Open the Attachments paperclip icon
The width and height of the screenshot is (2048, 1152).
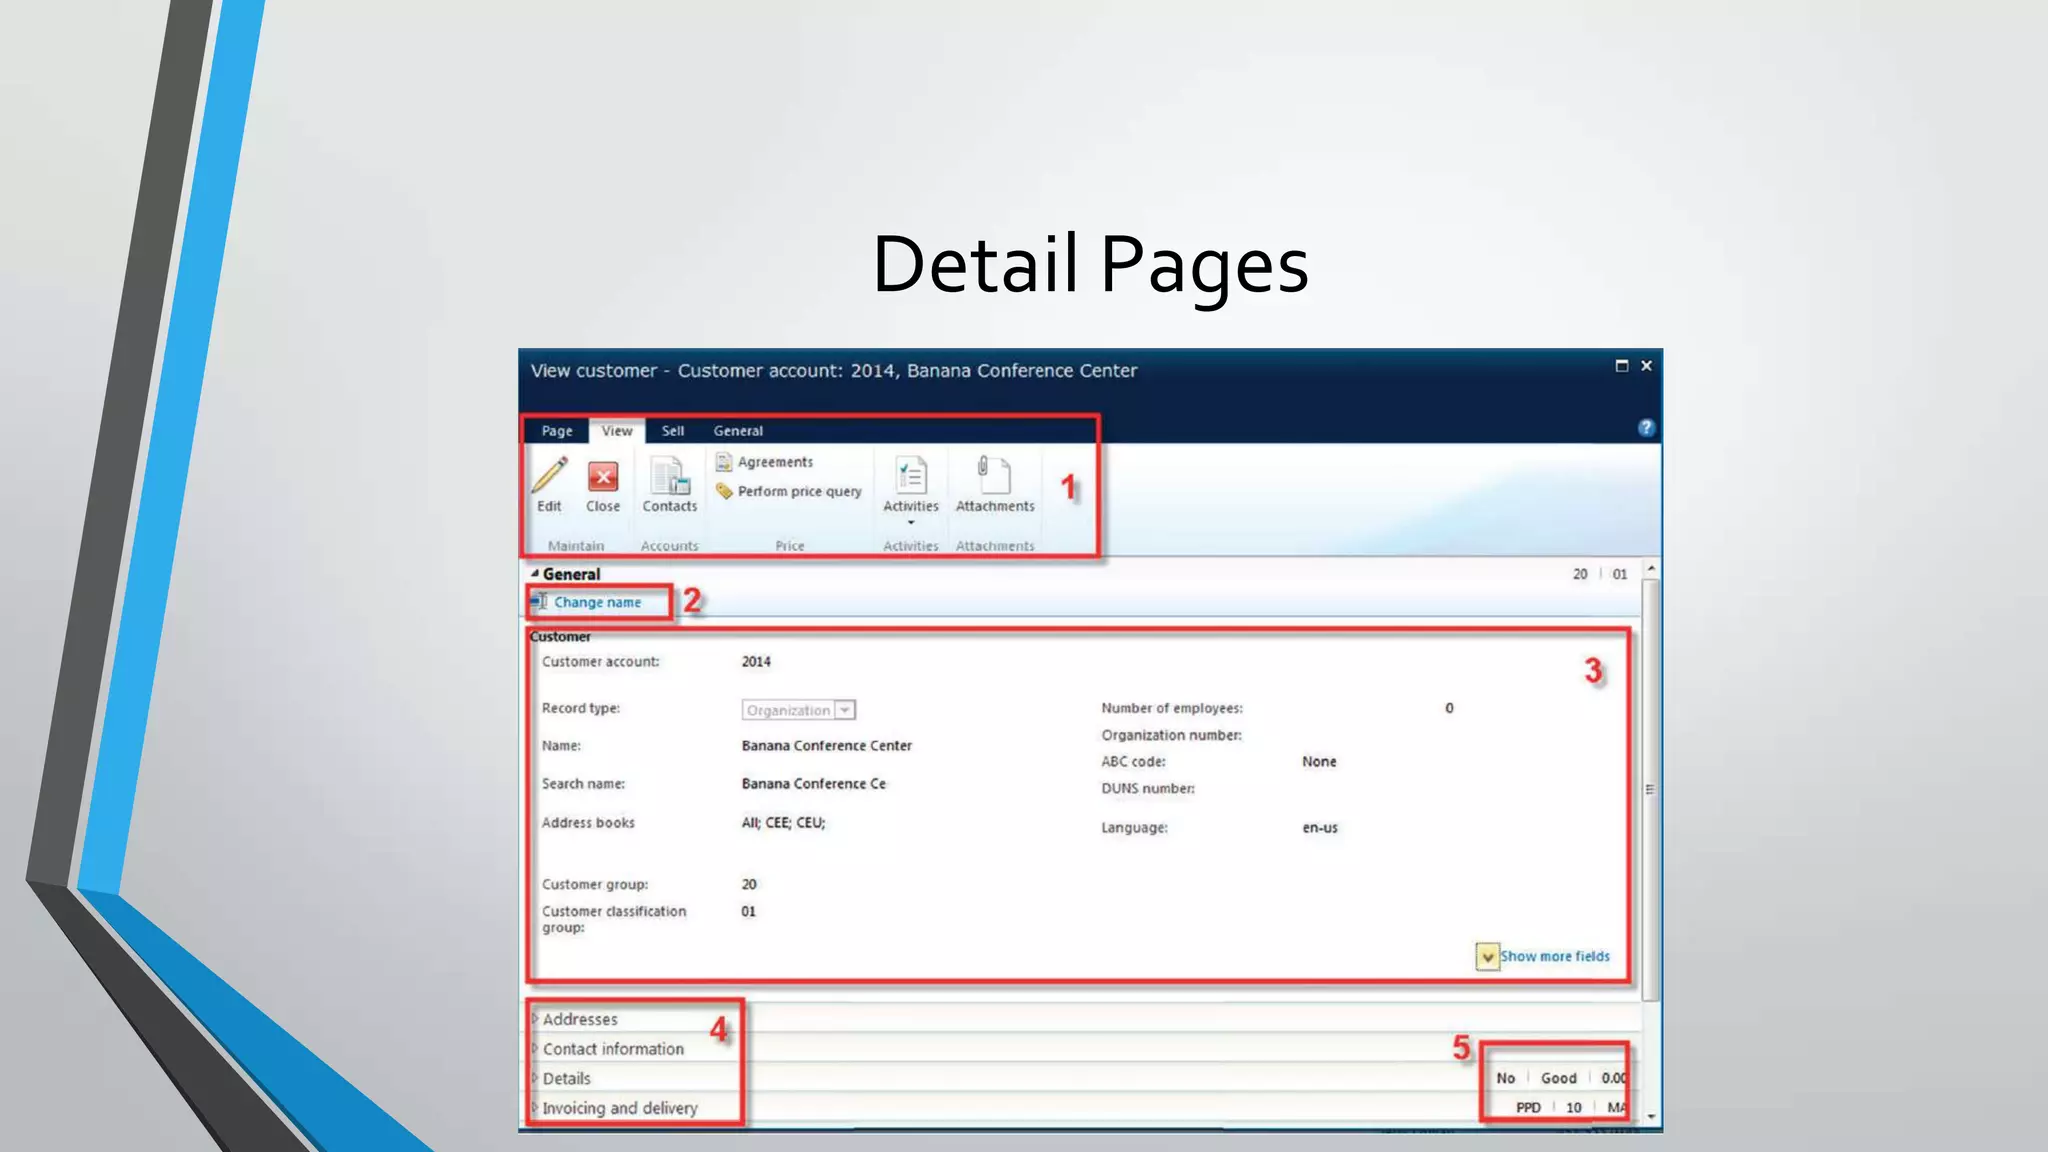pyautogui.click(x=994, y=474)
